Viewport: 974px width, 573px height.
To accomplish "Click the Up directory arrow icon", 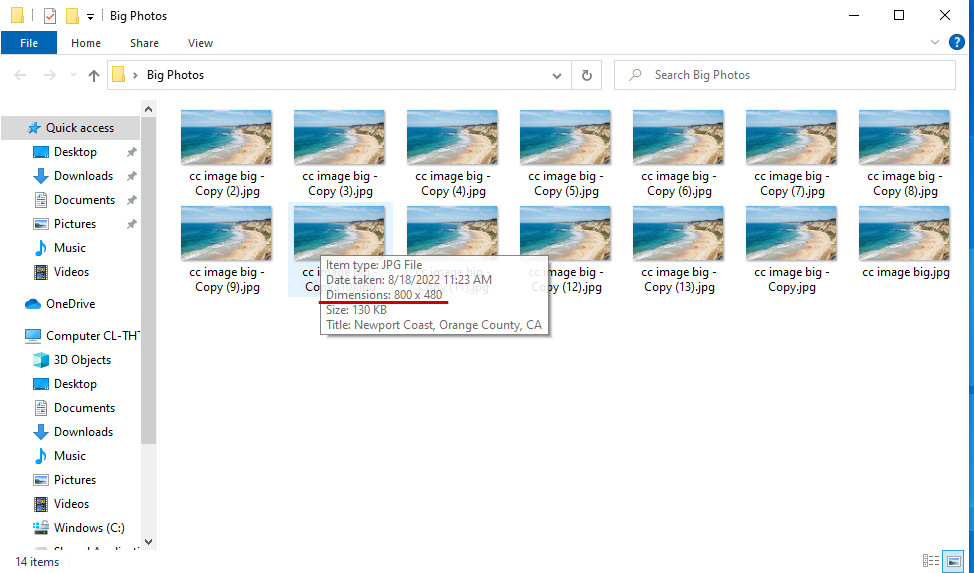I will [94, 75].
